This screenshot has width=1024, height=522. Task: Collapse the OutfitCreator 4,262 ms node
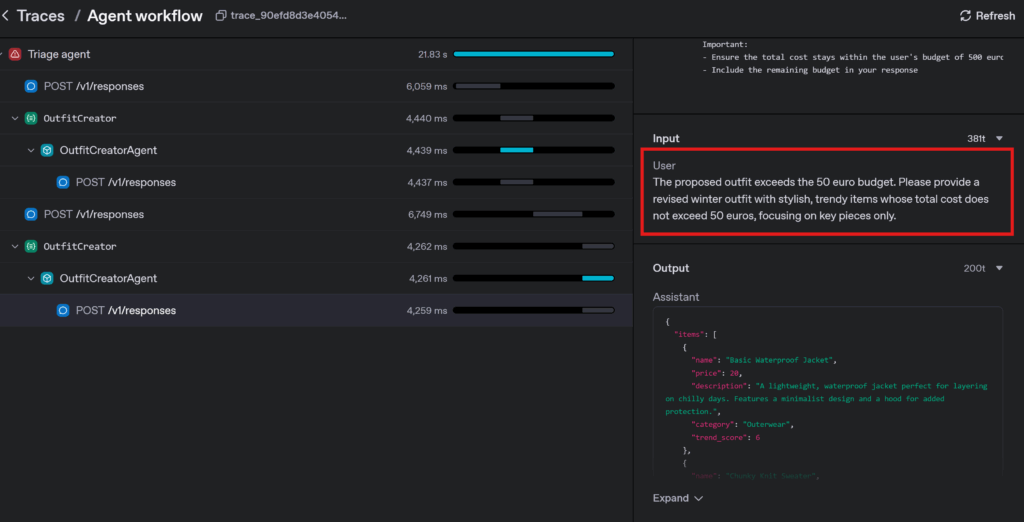pyautogui.click(x=15, y=246)
